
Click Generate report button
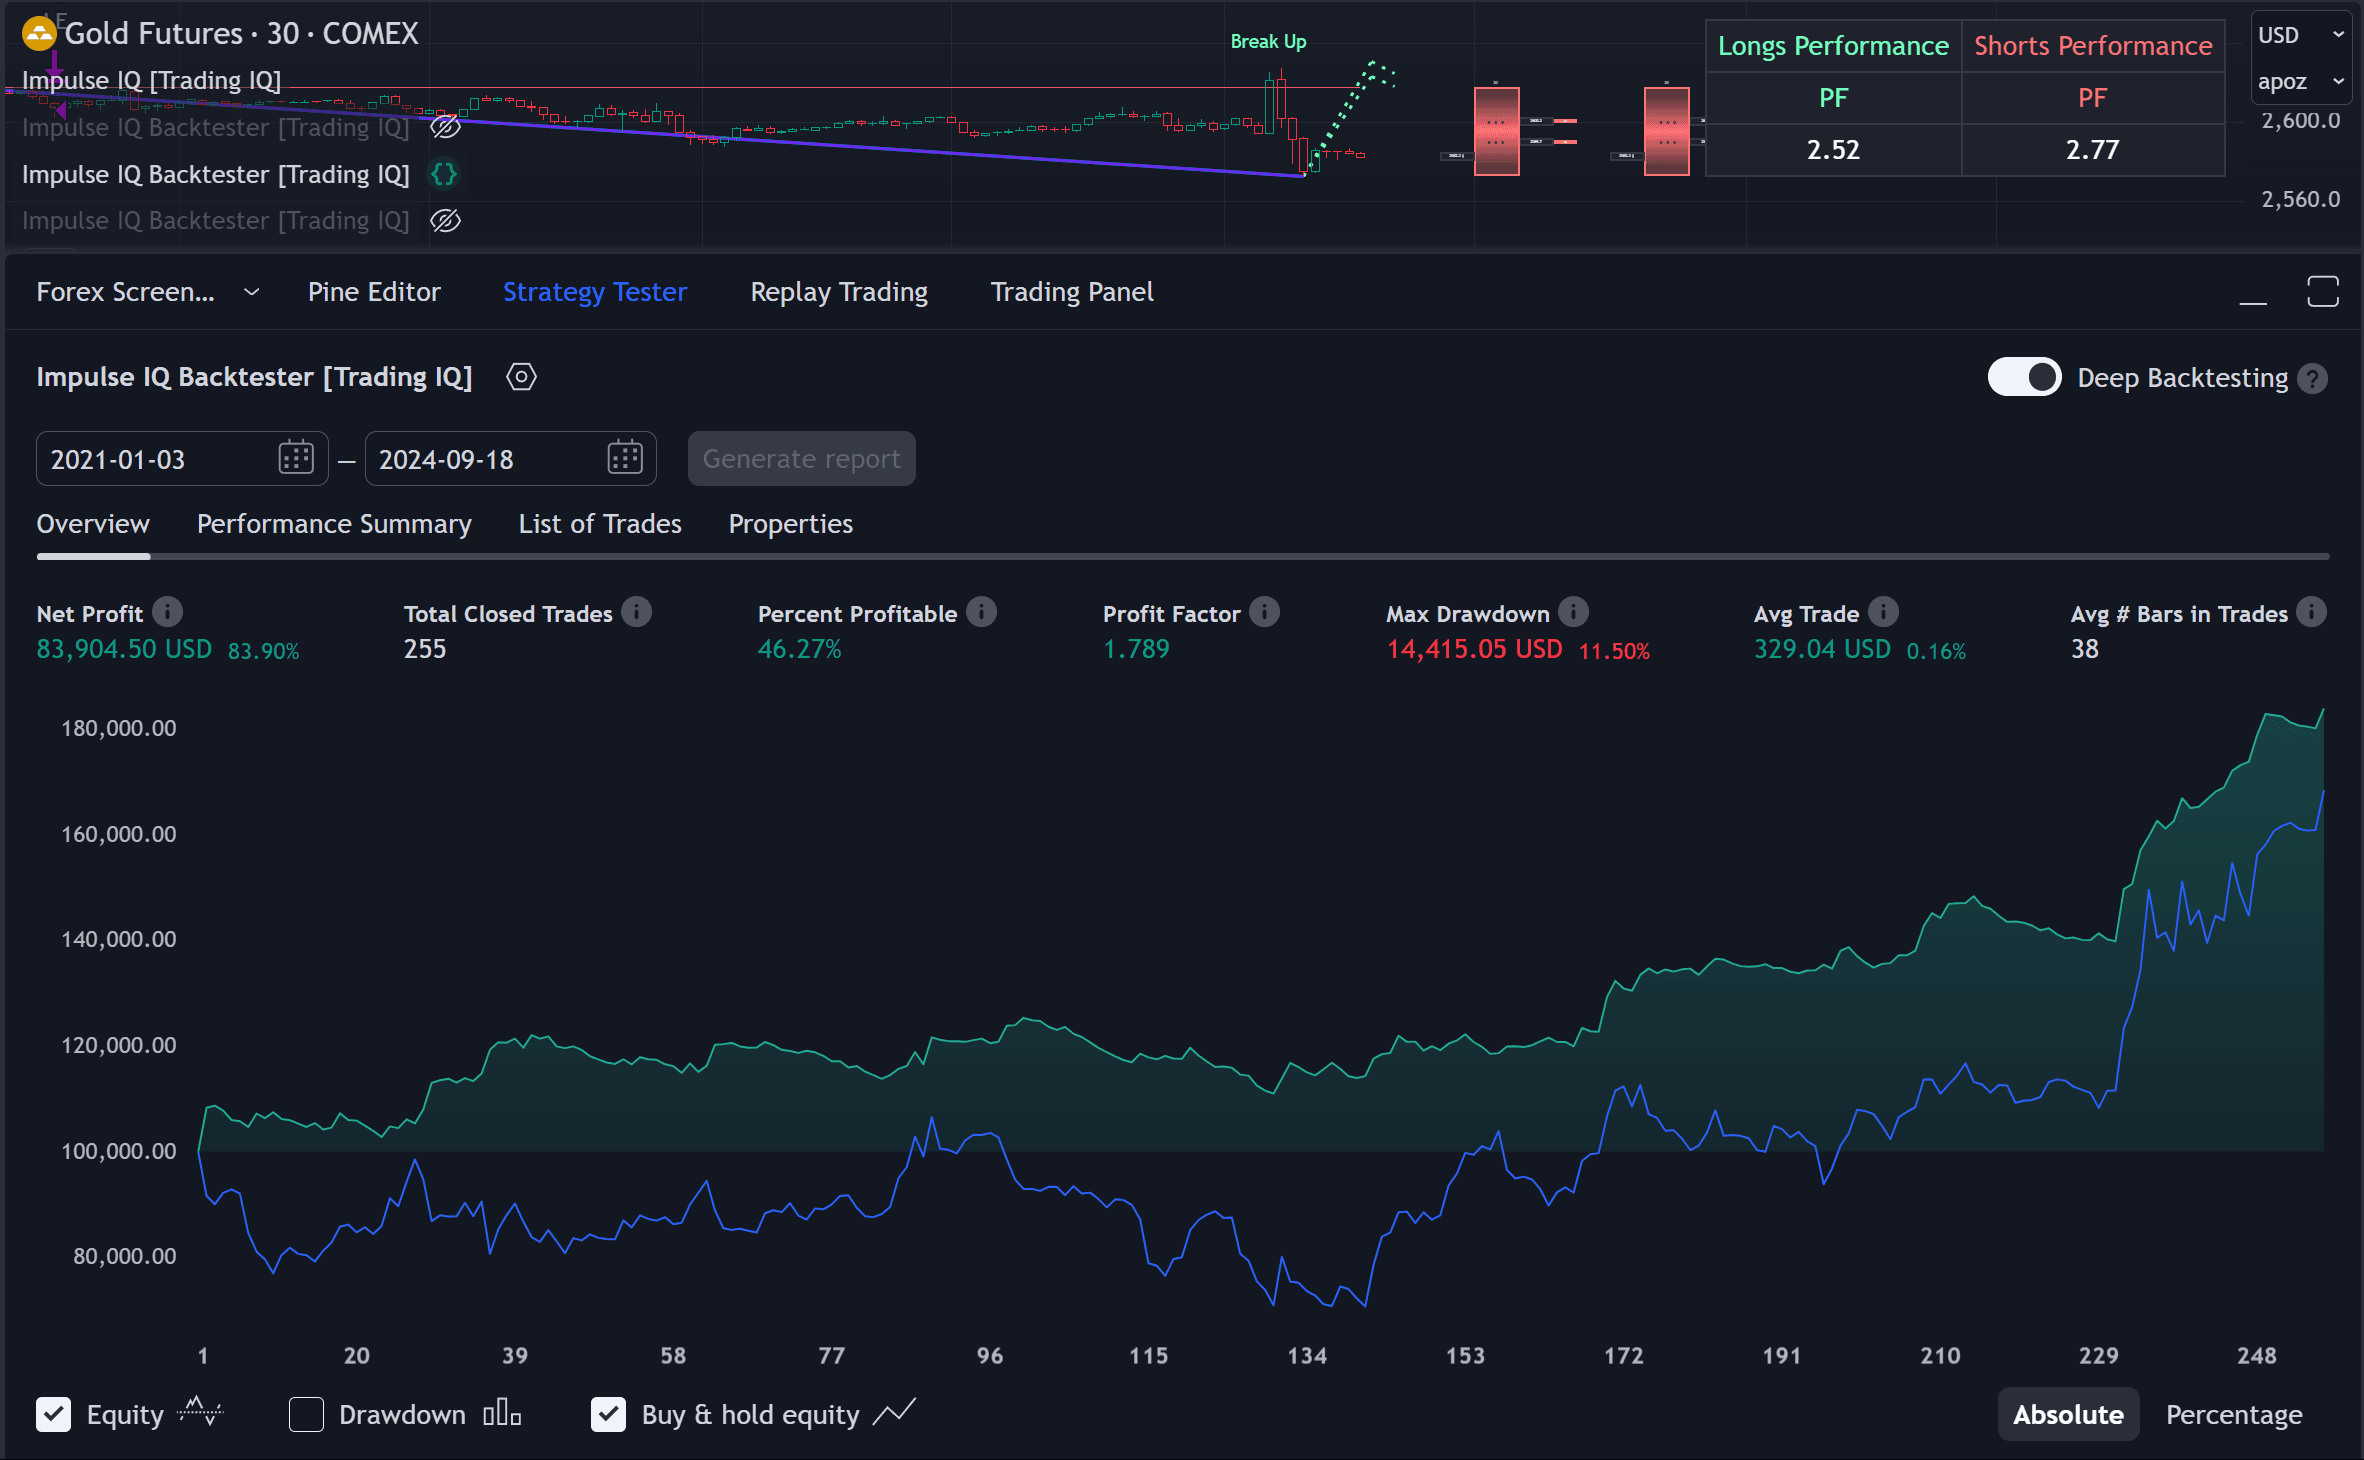802,458
